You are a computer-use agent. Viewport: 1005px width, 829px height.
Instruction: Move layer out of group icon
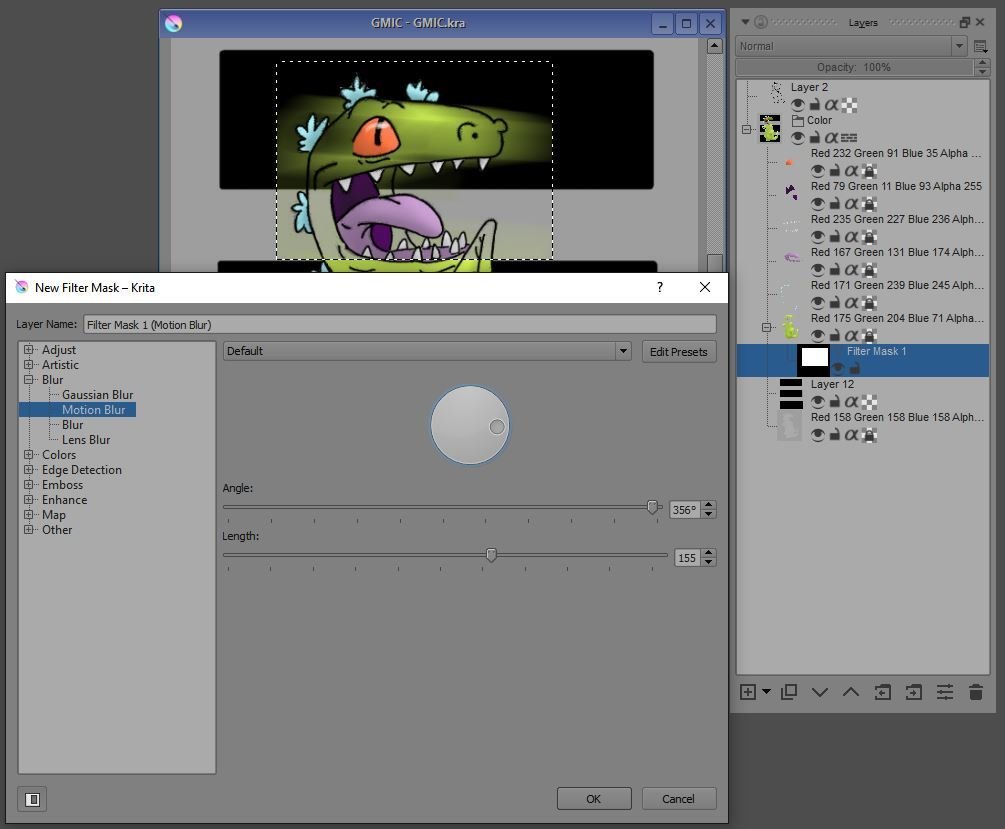point(883,692)
